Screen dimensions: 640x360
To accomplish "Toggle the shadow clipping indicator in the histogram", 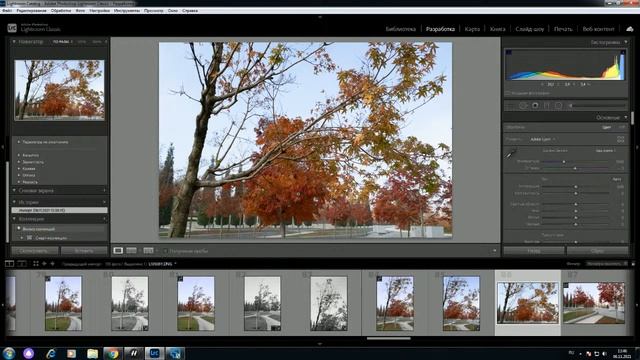I will pos(509,52).
